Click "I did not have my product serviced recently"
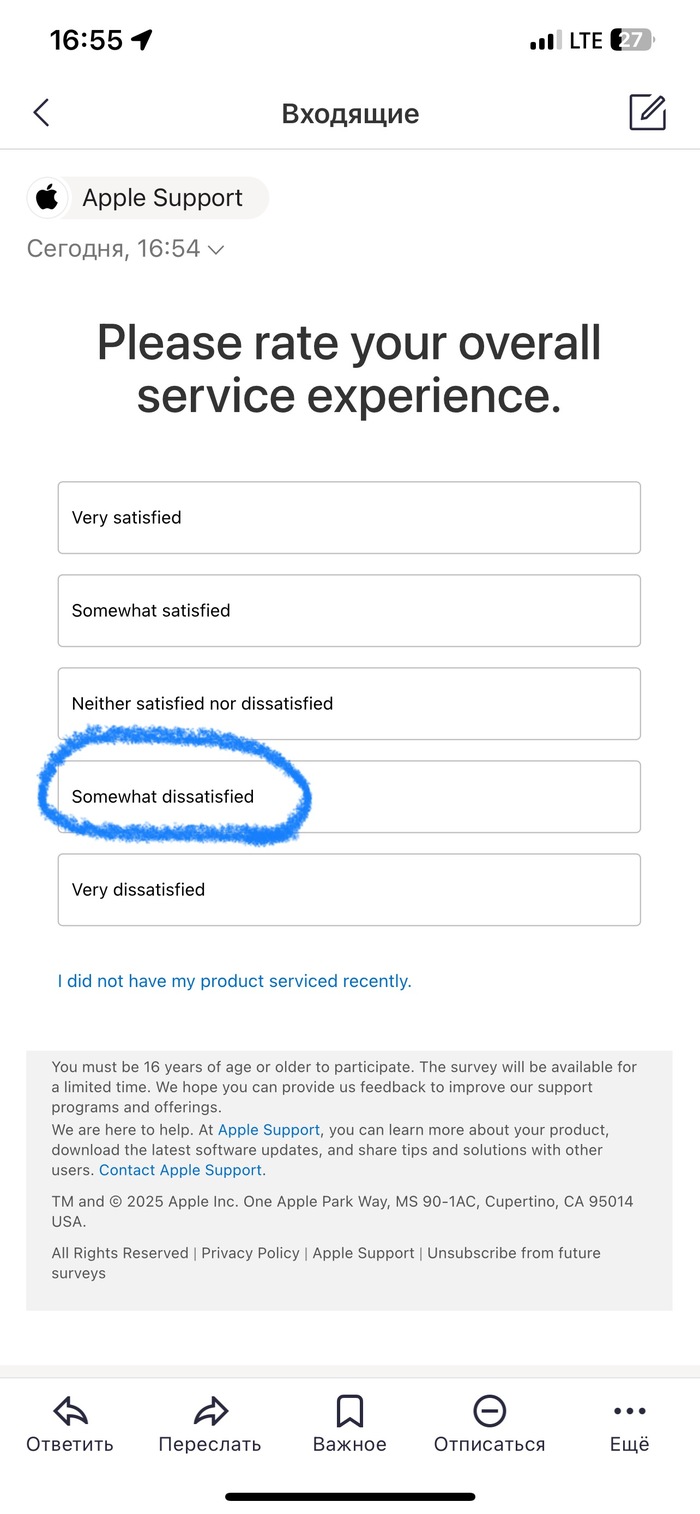The height and width of the screenshot is (1514, 700). coord(234,981)
